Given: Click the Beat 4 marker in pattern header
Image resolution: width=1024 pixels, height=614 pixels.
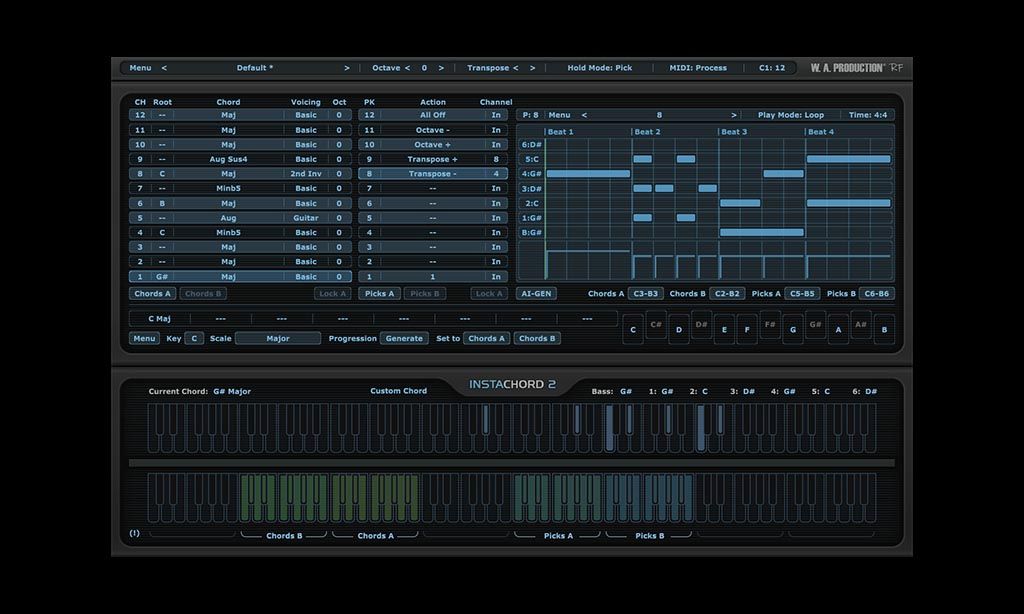Looking at the screenshot, I should [x=821, y=132].
